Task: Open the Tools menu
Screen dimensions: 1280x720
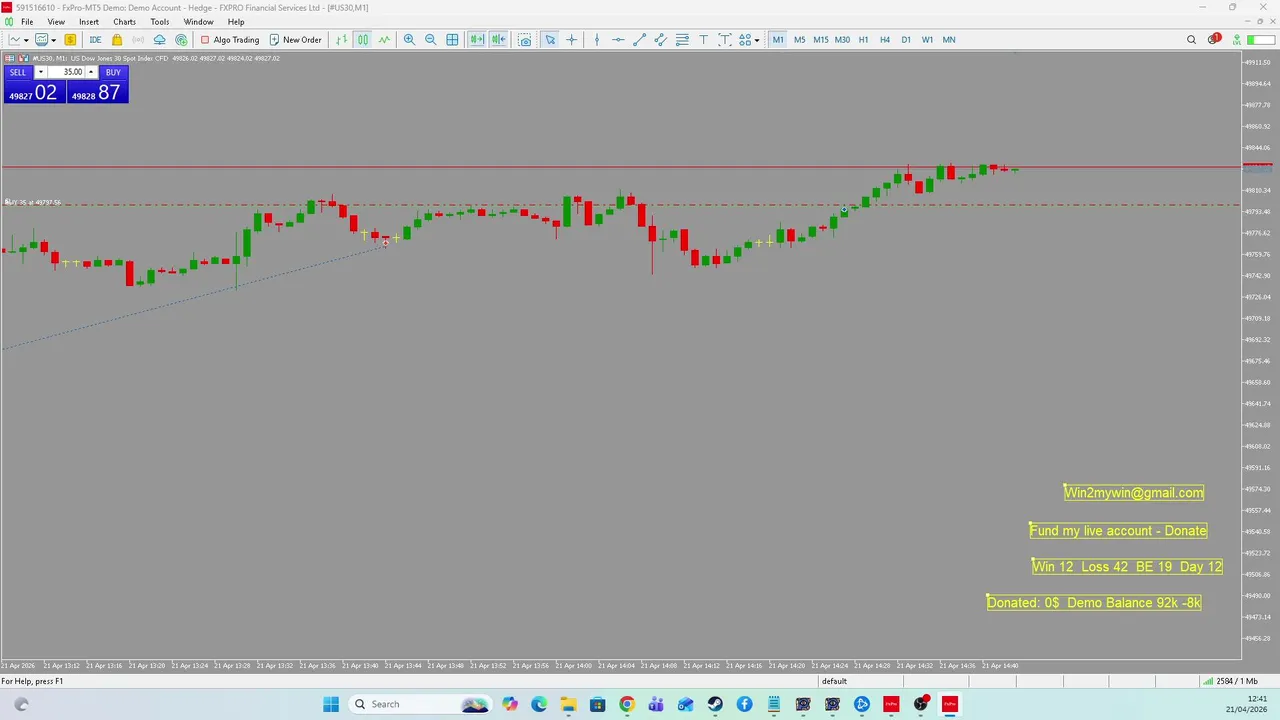Action: pos(160,22)
